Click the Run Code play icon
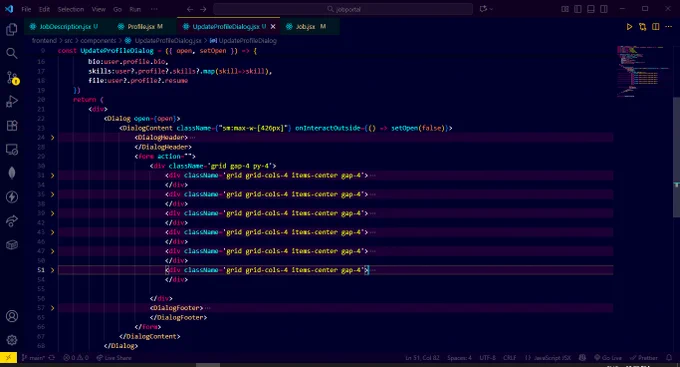This screenshot has height=367, width=680. (x=629, y=27)
